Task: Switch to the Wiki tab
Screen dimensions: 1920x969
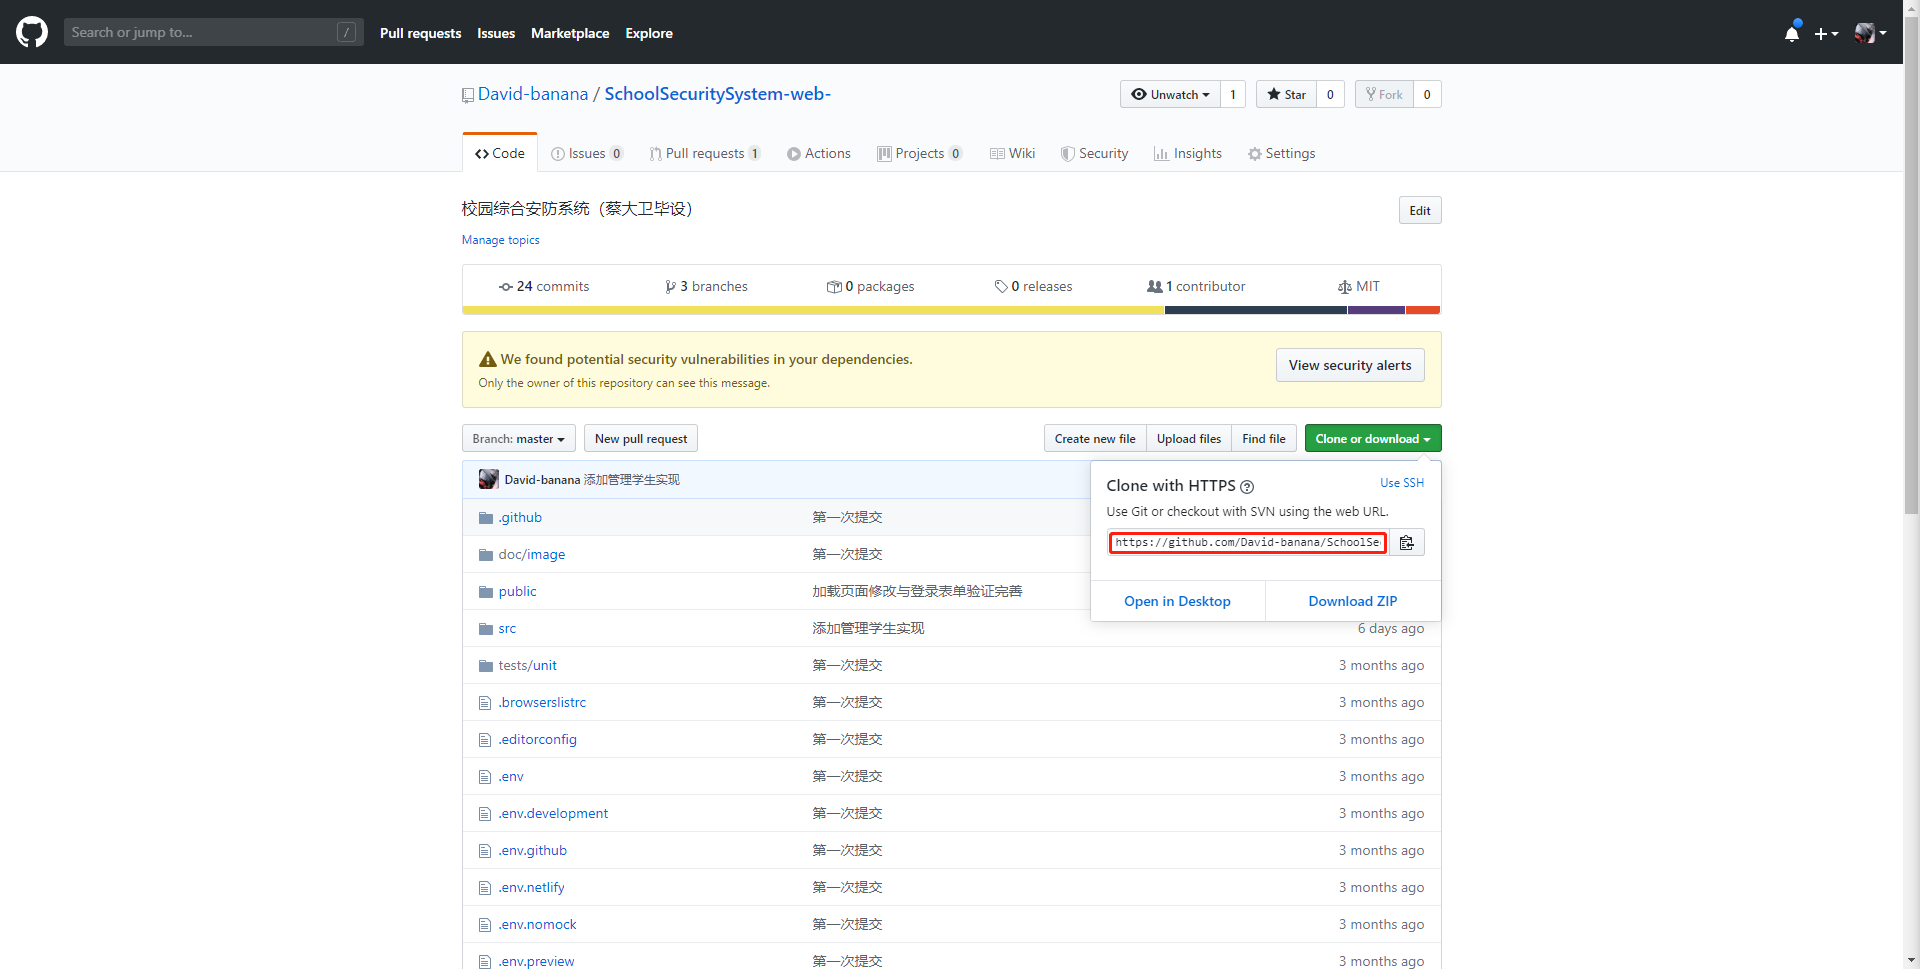Action: [1012, 153]
